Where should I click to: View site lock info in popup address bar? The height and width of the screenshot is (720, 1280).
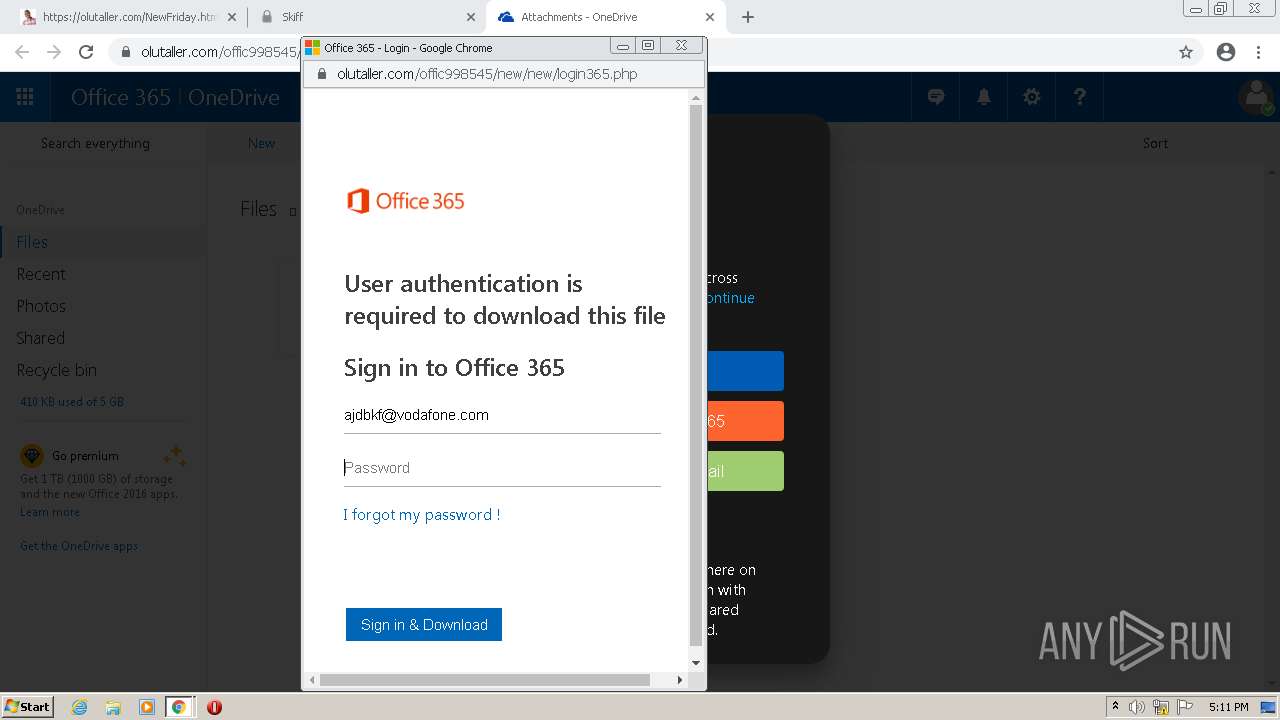pyautogui.click(x=322, y=74)
